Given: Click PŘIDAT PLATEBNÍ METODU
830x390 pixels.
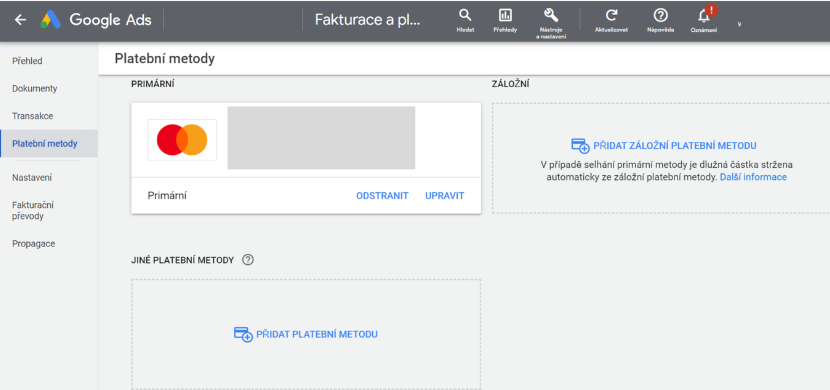Looking at the screenshot, I should (317, 334).
